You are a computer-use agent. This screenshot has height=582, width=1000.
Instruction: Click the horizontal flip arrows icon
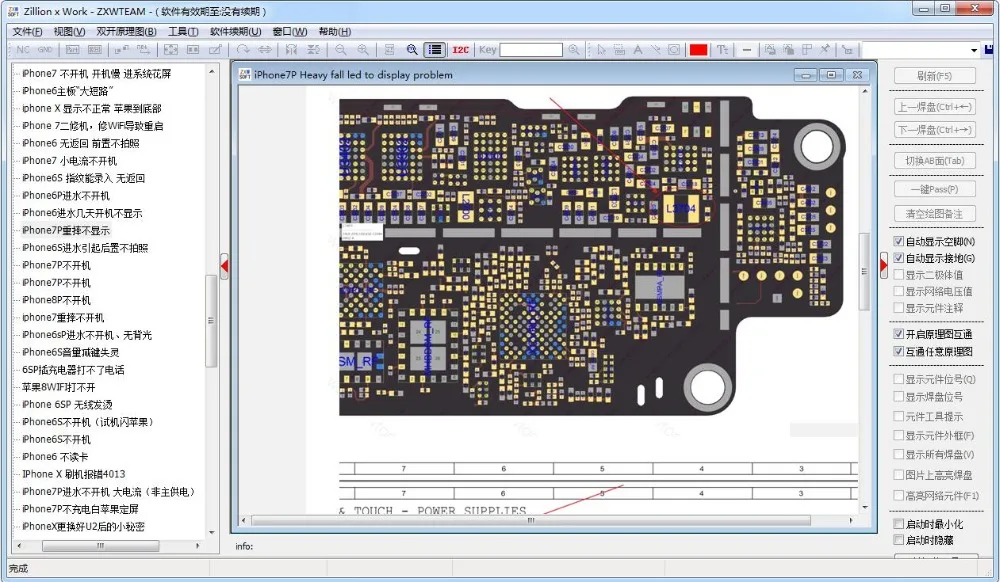pyautogui.click(x=265, y=50)
